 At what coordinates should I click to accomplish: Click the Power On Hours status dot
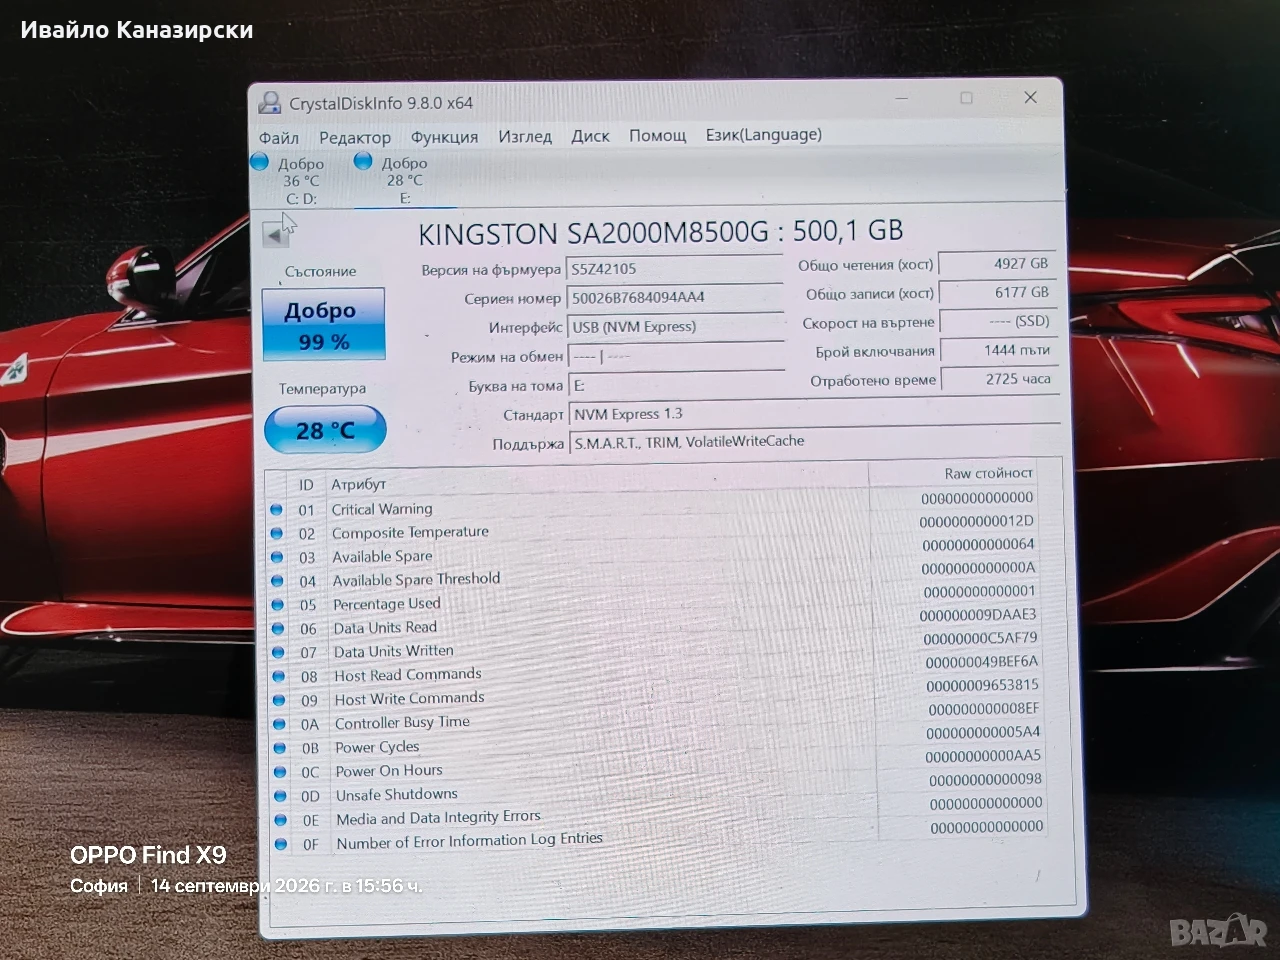click(281, 772)
